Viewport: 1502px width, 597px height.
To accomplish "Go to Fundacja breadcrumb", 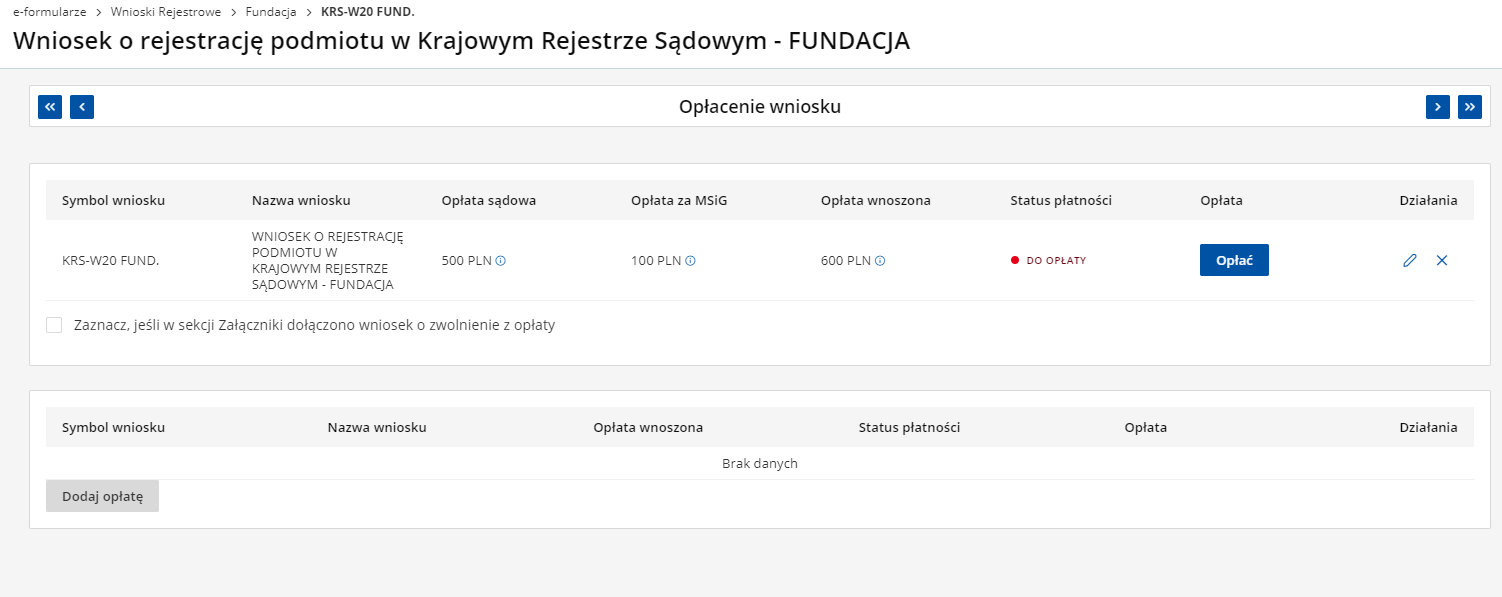I will [x=271, y=12].
